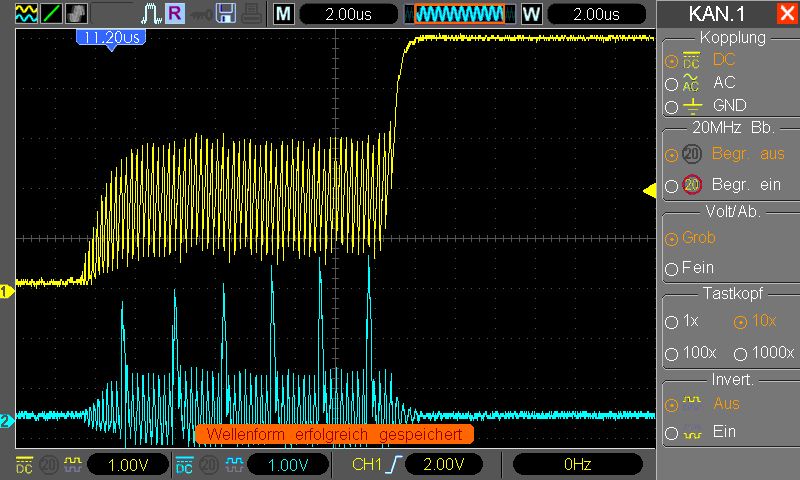Viewport: 800px width, 480px height.
Task: Choose the 1x probe setting
Action: 670,323
